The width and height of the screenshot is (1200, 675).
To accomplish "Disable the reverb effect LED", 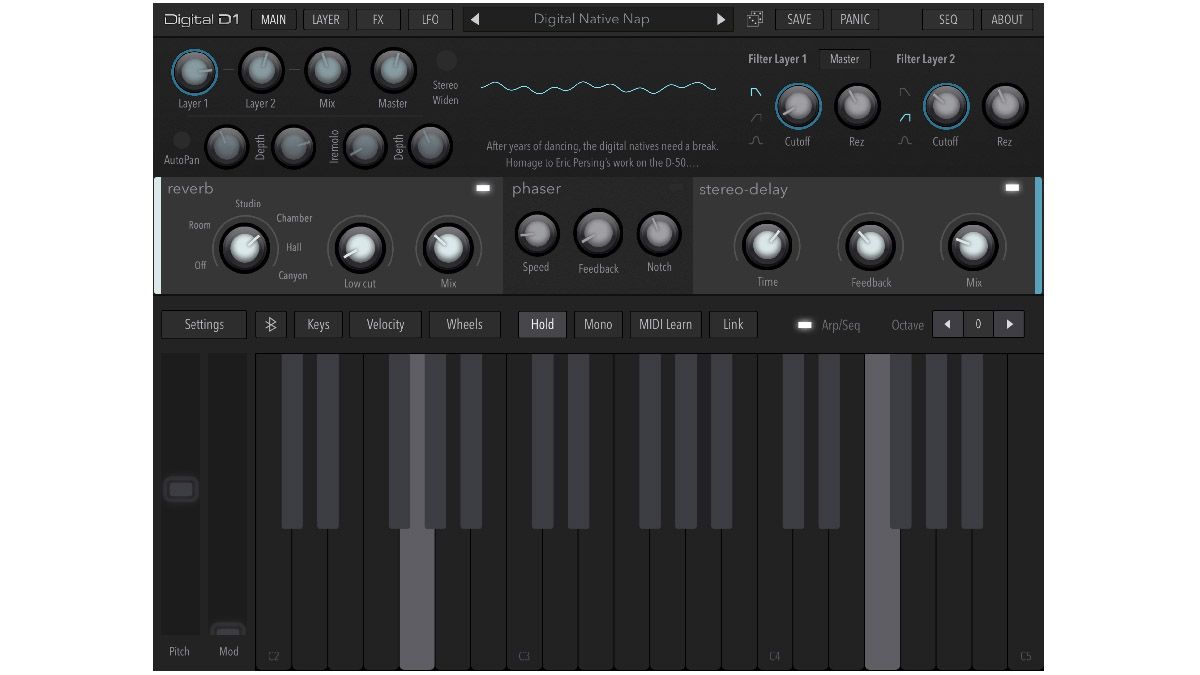I will click(x=483, y=188).
